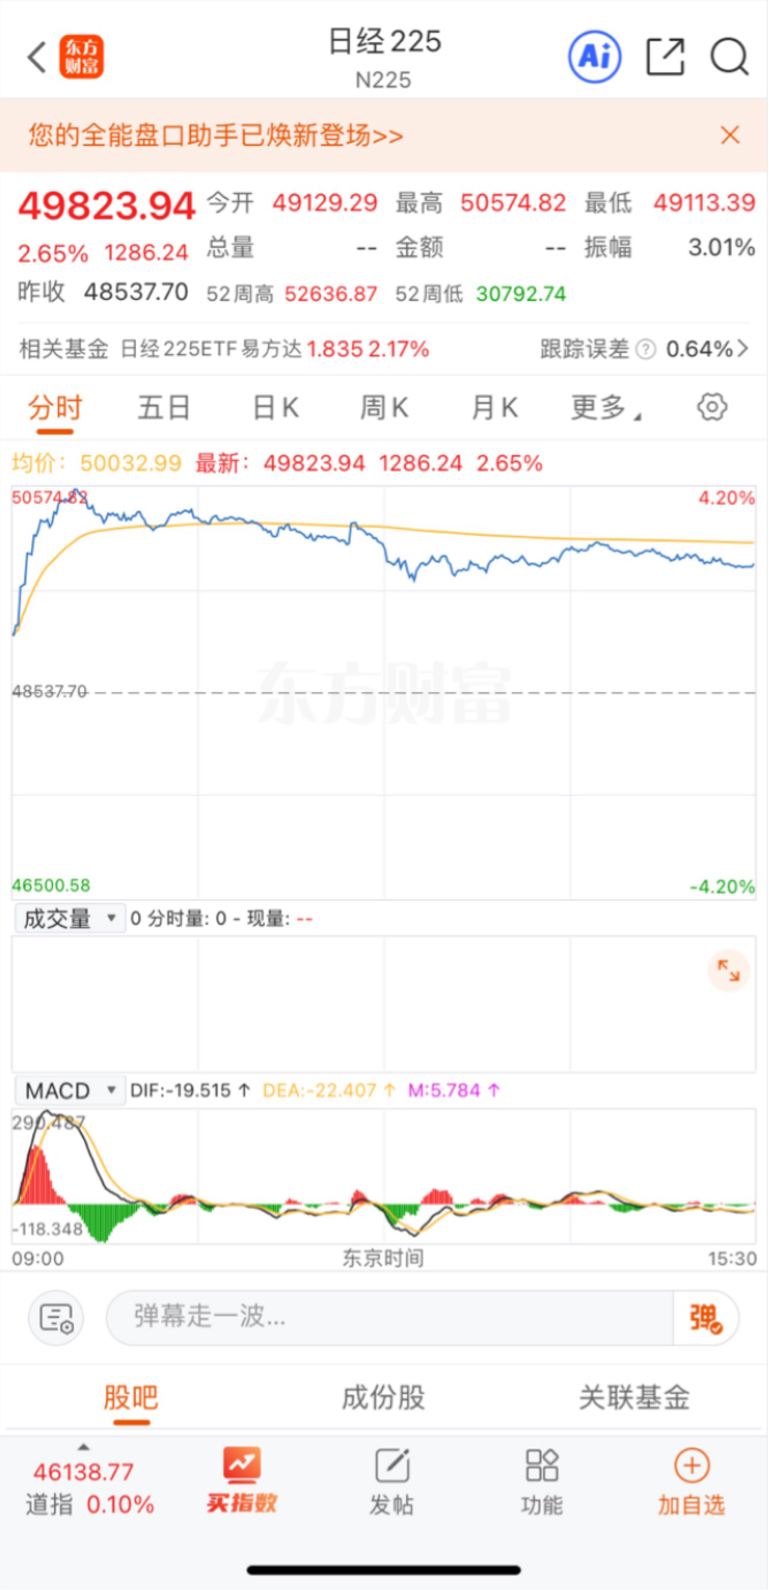Open the MACD indicator dropdown

click(68, 1090)
